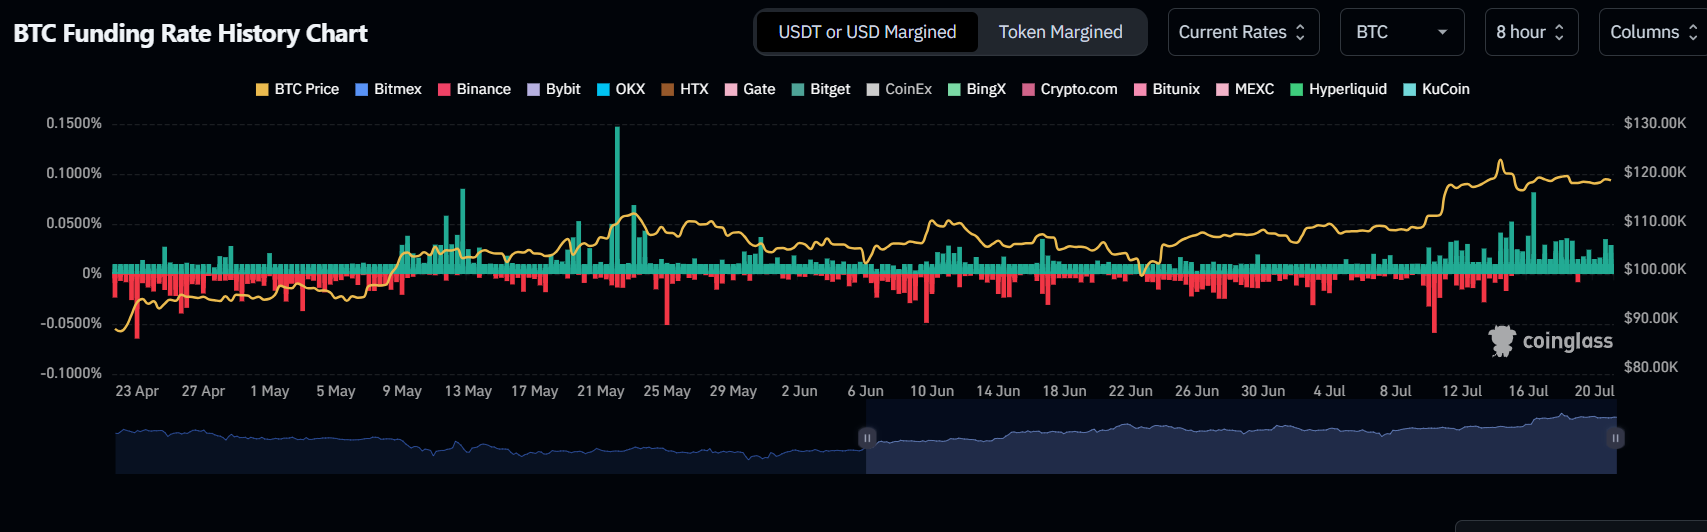Click the KuCoin legend label
This screenshot has height=532, width=1707.
[1445, 89]
